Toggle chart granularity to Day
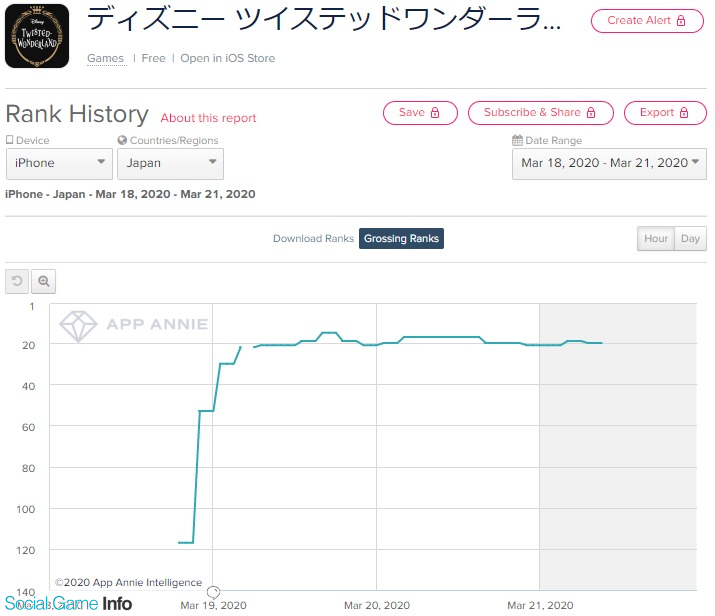The image size is (715, 616). [690, 238]
